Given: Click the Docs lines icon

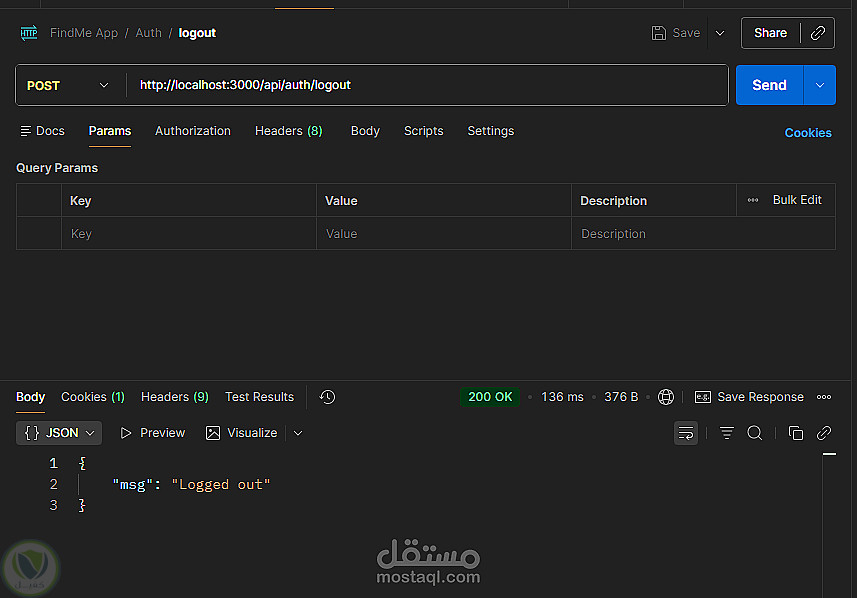Looking at the screenshot, I should 25,131.
